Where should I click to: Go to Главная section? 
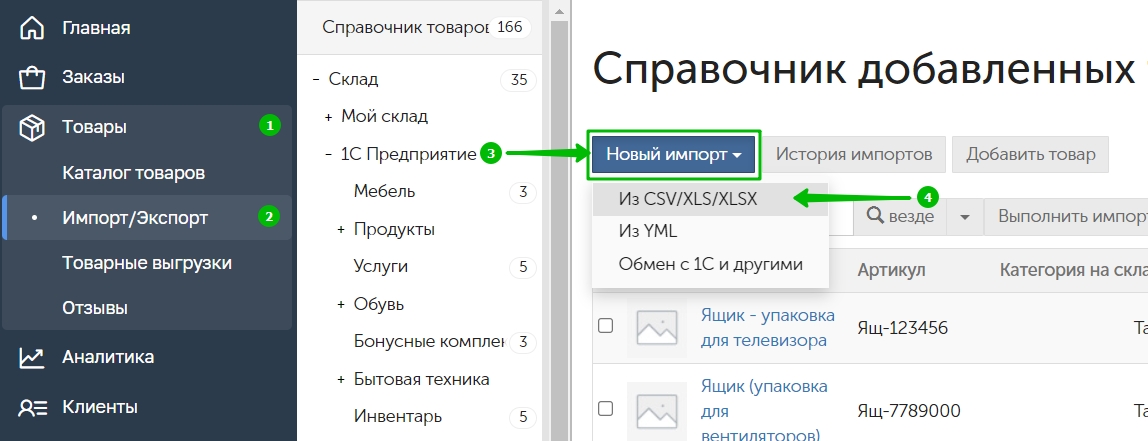[96, 29]
